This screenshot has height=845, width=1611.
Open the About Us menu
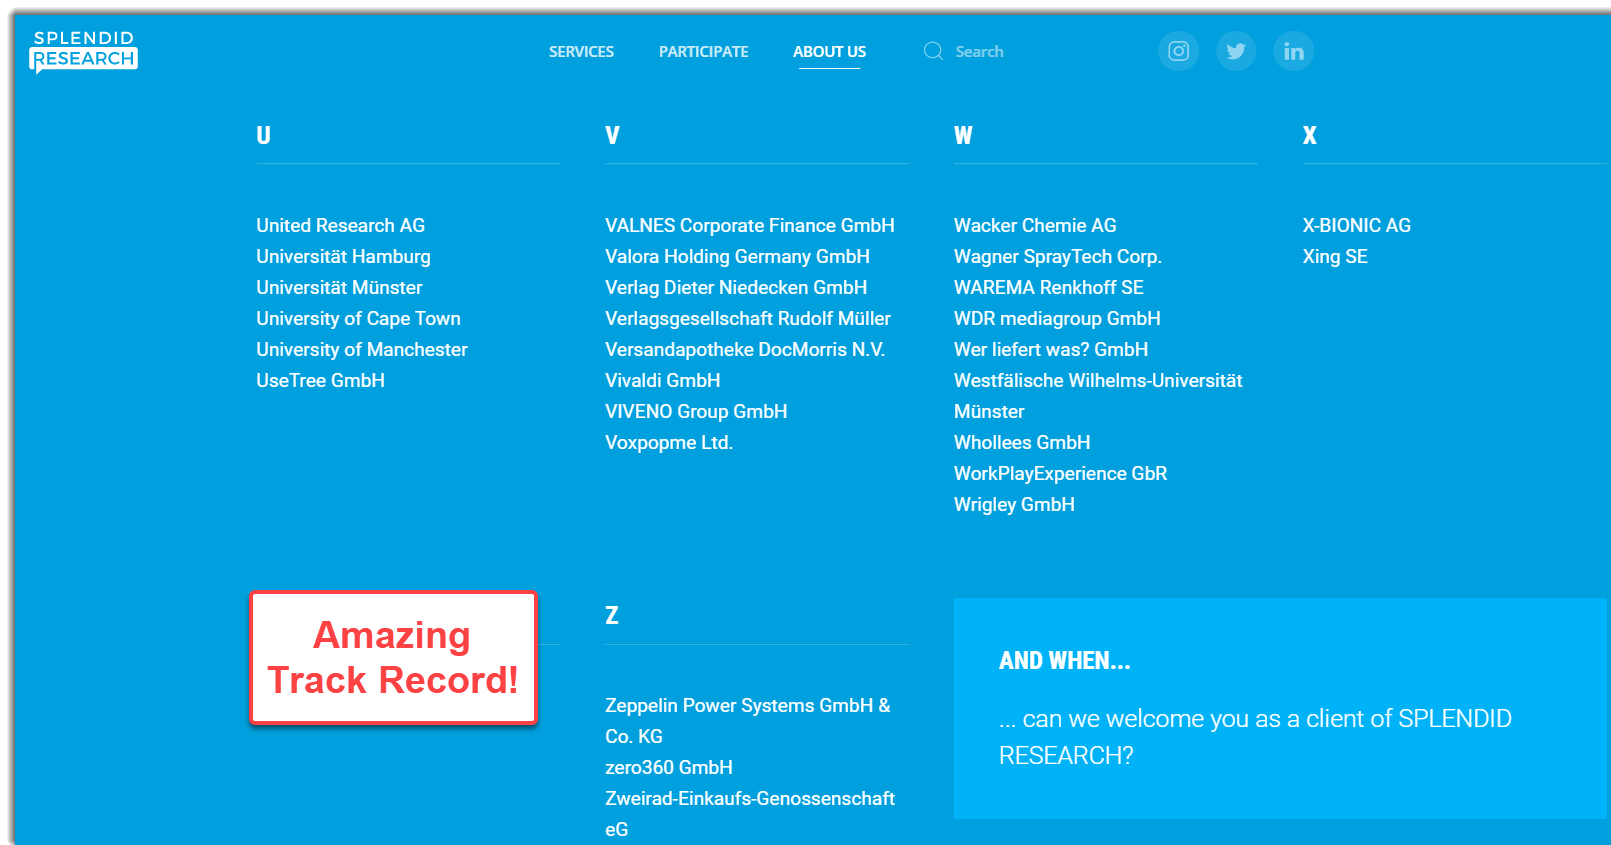point(829,52)
